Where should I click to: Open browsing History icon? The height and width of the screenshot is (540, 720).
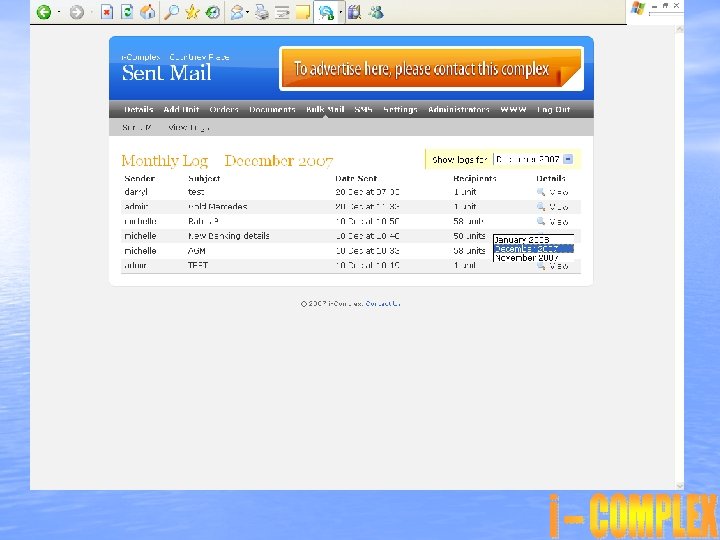(x=213, y=12)
